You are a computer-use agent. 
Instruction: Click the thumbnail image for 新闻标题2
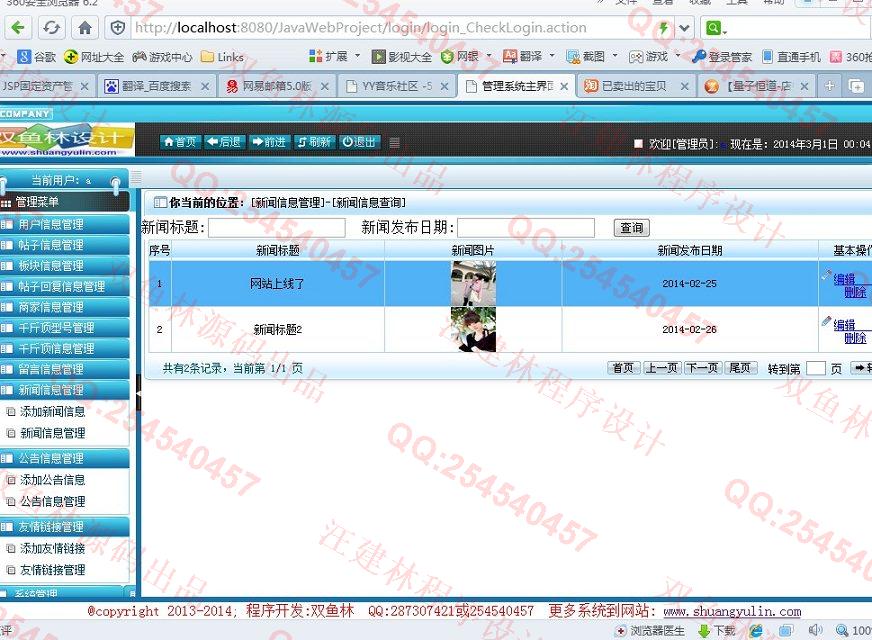pos(473,330)
